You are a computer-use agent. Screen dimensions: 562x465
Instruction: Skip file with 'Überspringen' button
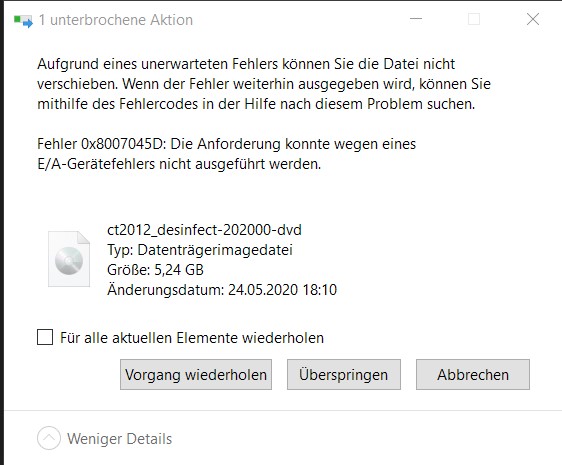(343, 375)
